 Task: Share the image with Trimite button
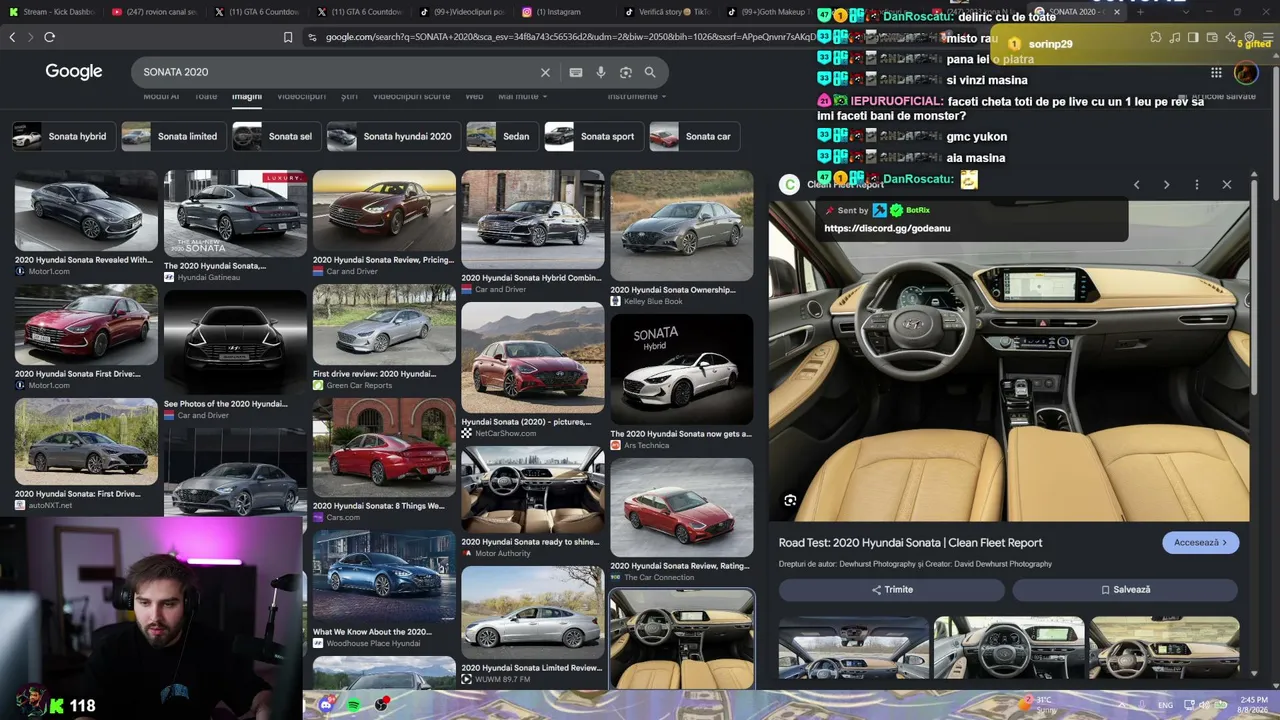coord(892,590)
